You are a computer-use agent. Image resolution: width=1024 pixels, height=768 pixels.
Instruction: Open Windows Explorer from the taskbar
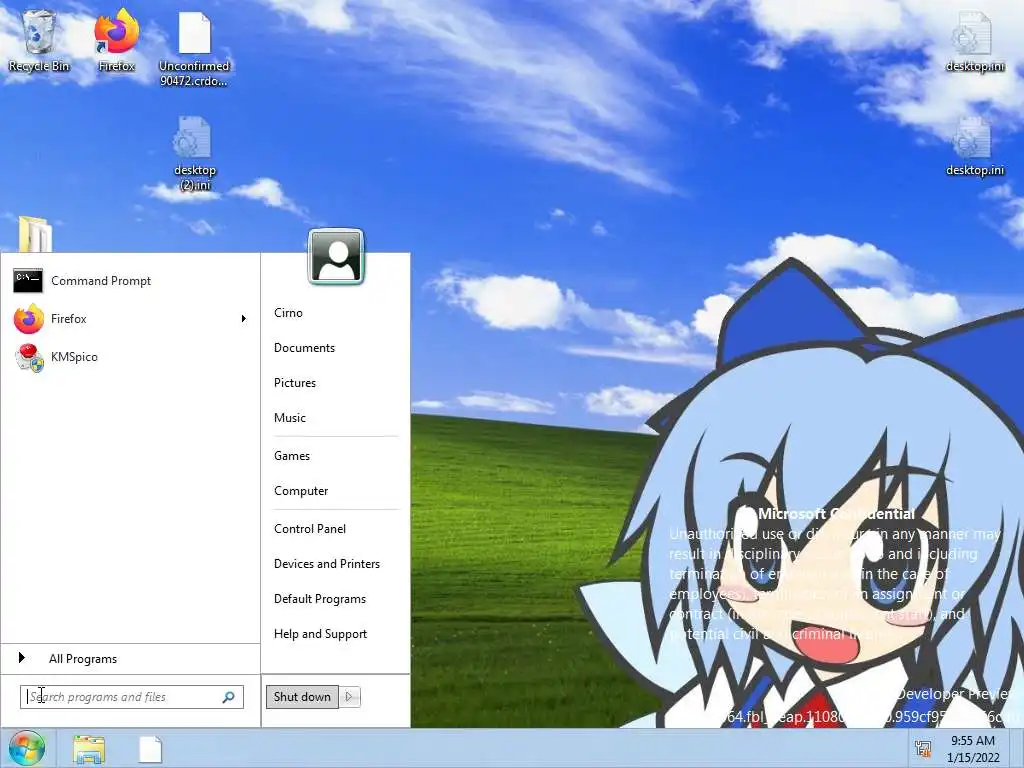click(x=89, y=749)
